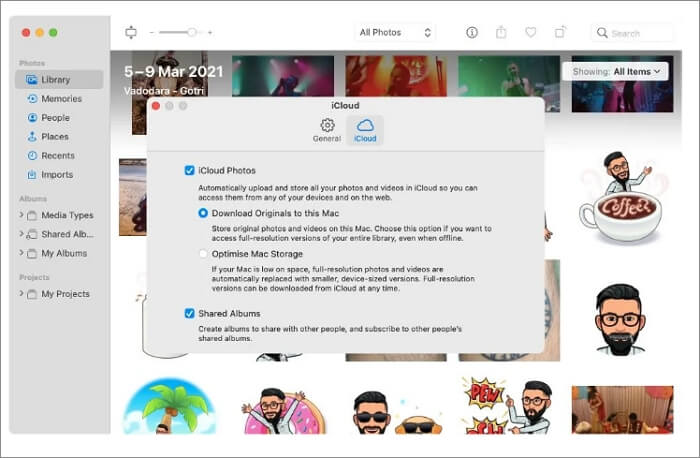Image resolution: width=700 pixels, height=458 pixels.
Task: Select Download Originals to this Mac
Action: coord(203,213)
